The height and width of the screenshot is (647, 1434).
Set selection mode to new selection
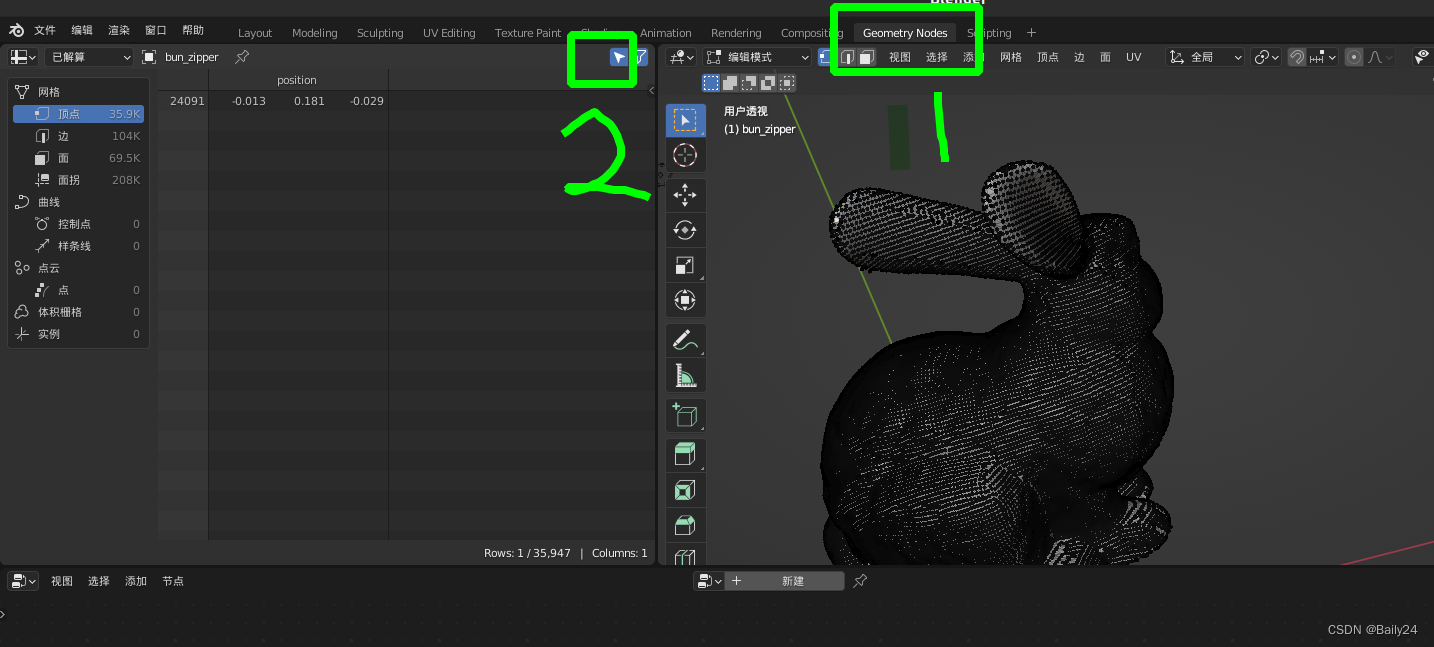[x=710, y=83]
